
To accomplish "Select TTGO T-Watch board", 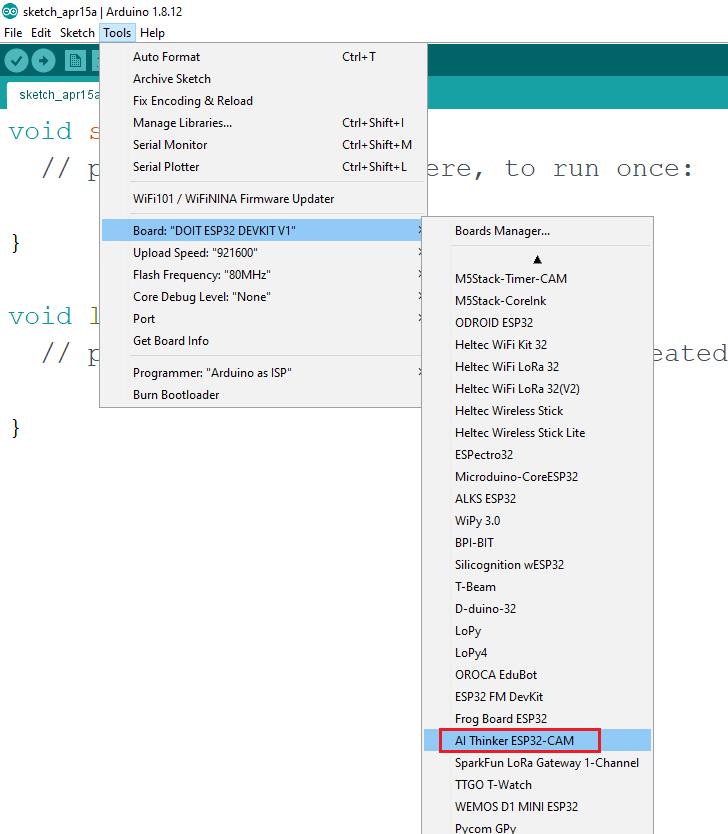I will click(x=538, y=785).
